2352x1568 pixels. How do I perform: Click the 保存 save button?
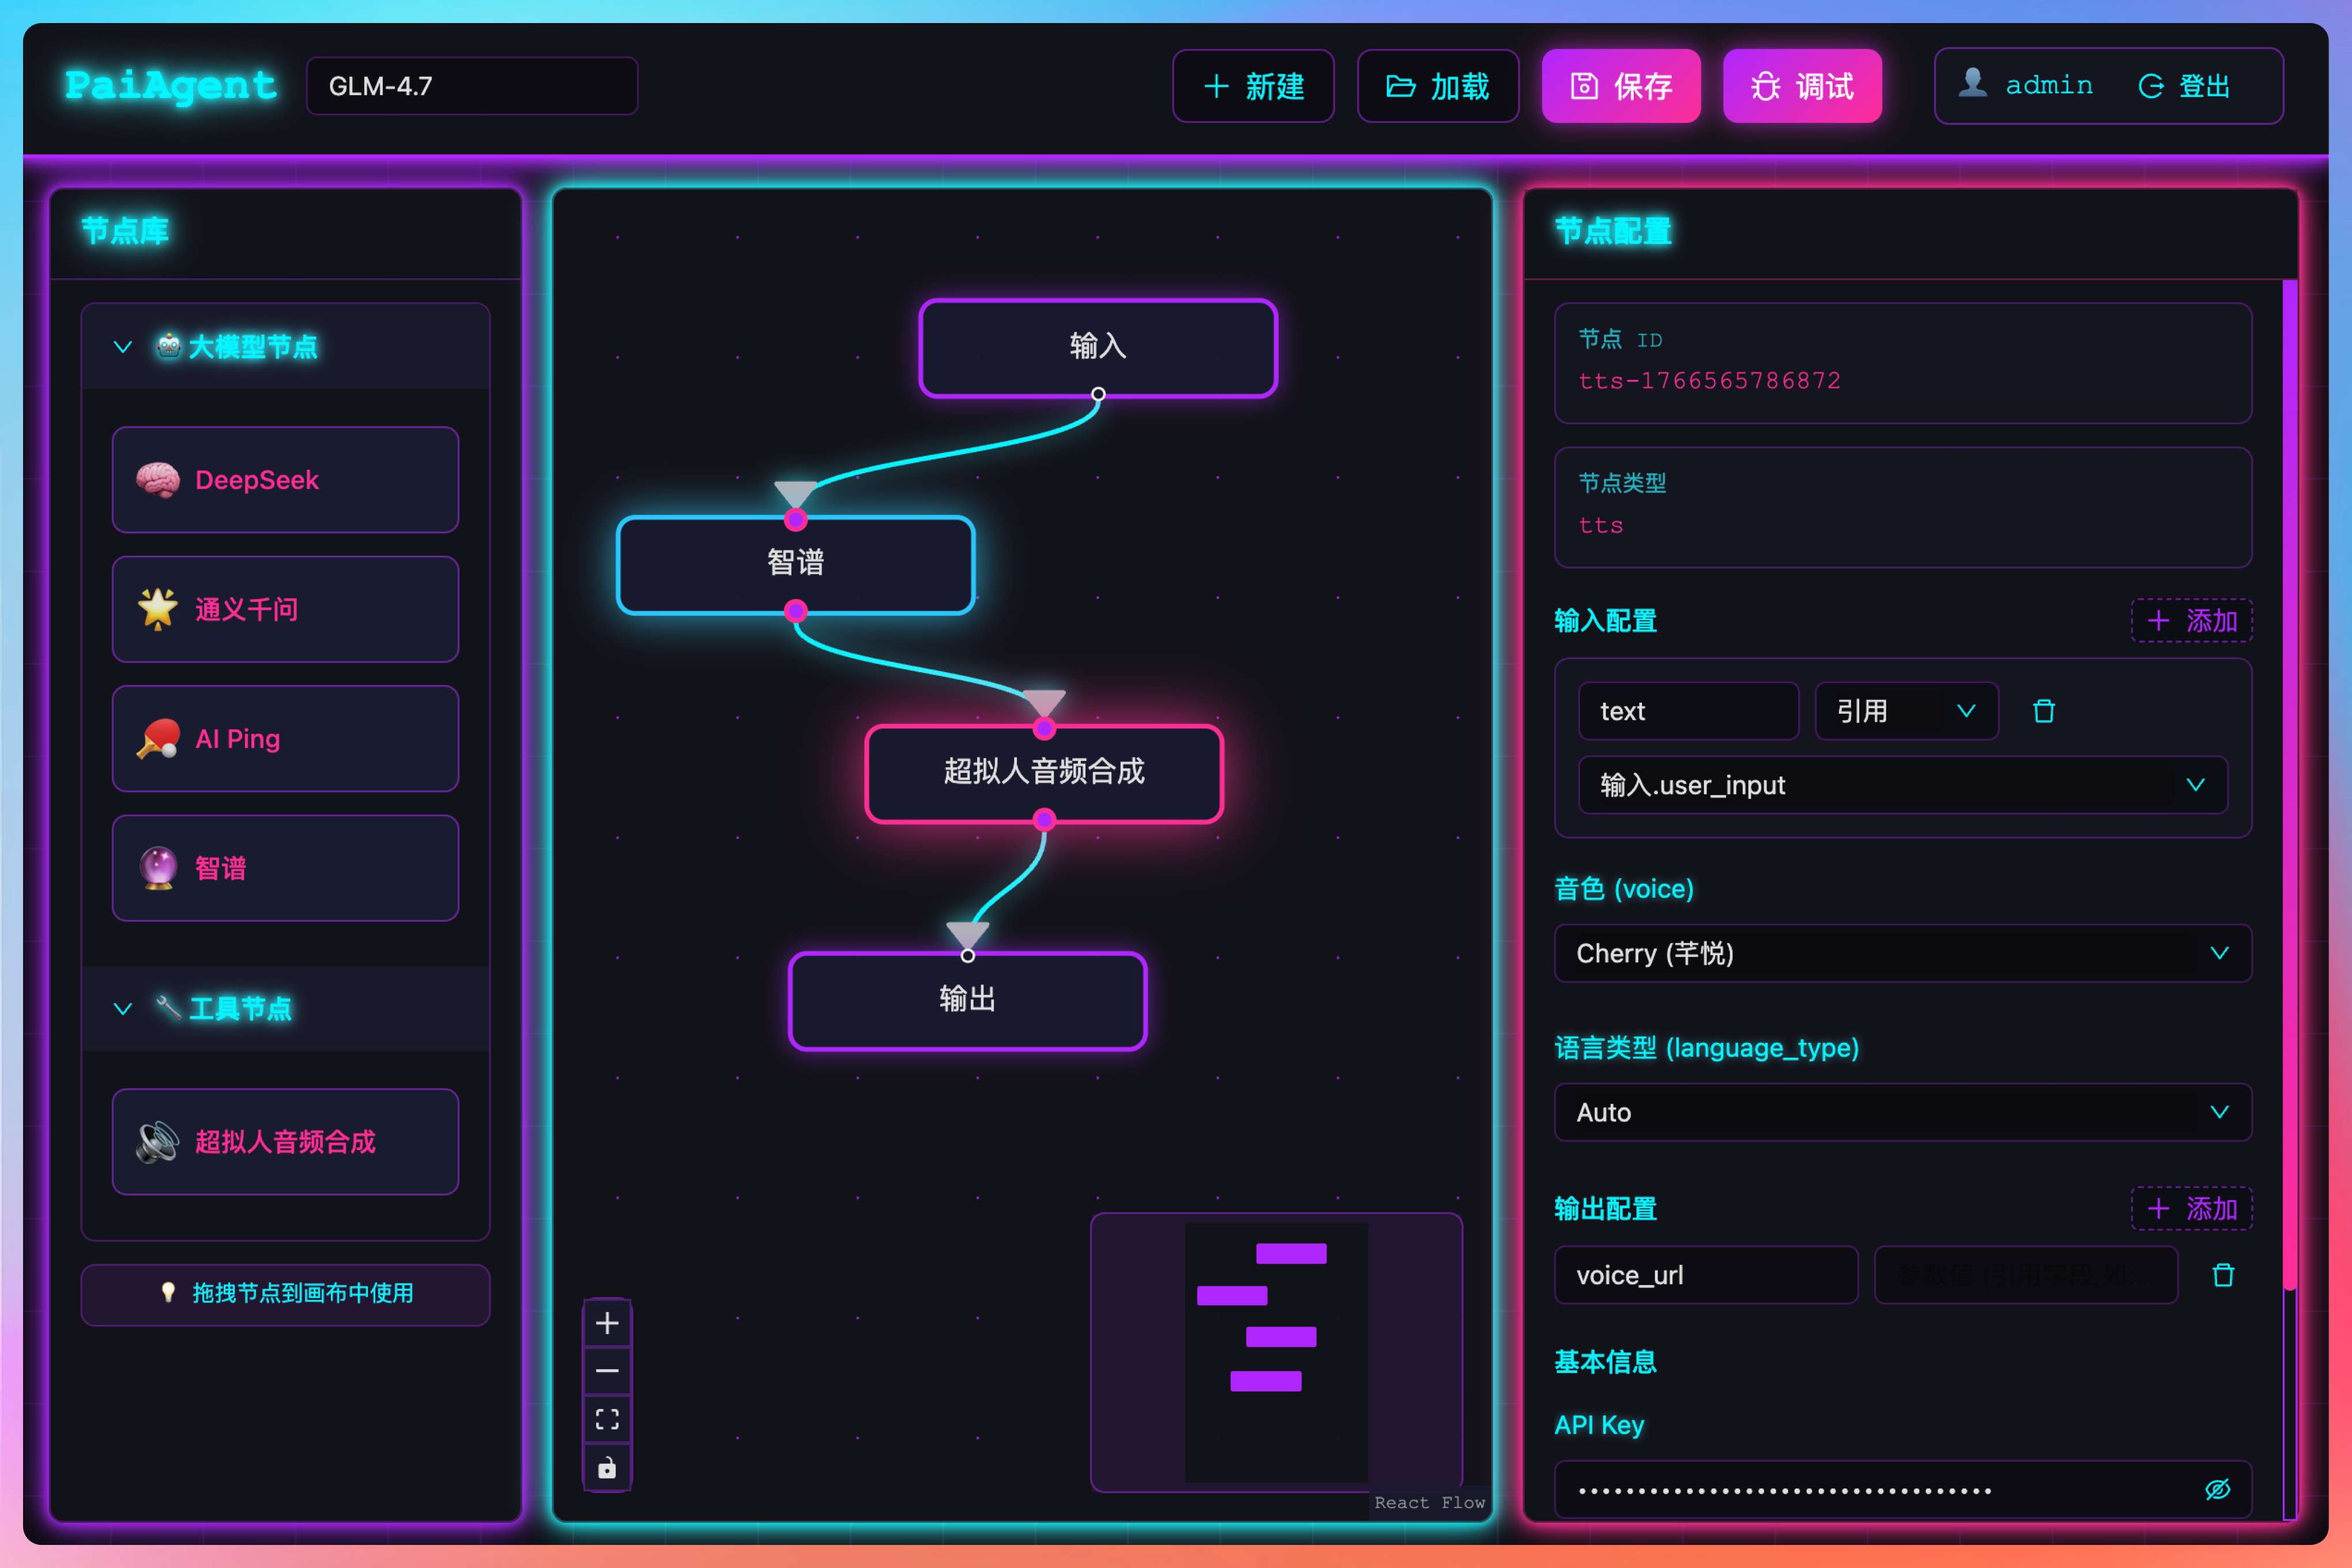[x=1620, y=86]
